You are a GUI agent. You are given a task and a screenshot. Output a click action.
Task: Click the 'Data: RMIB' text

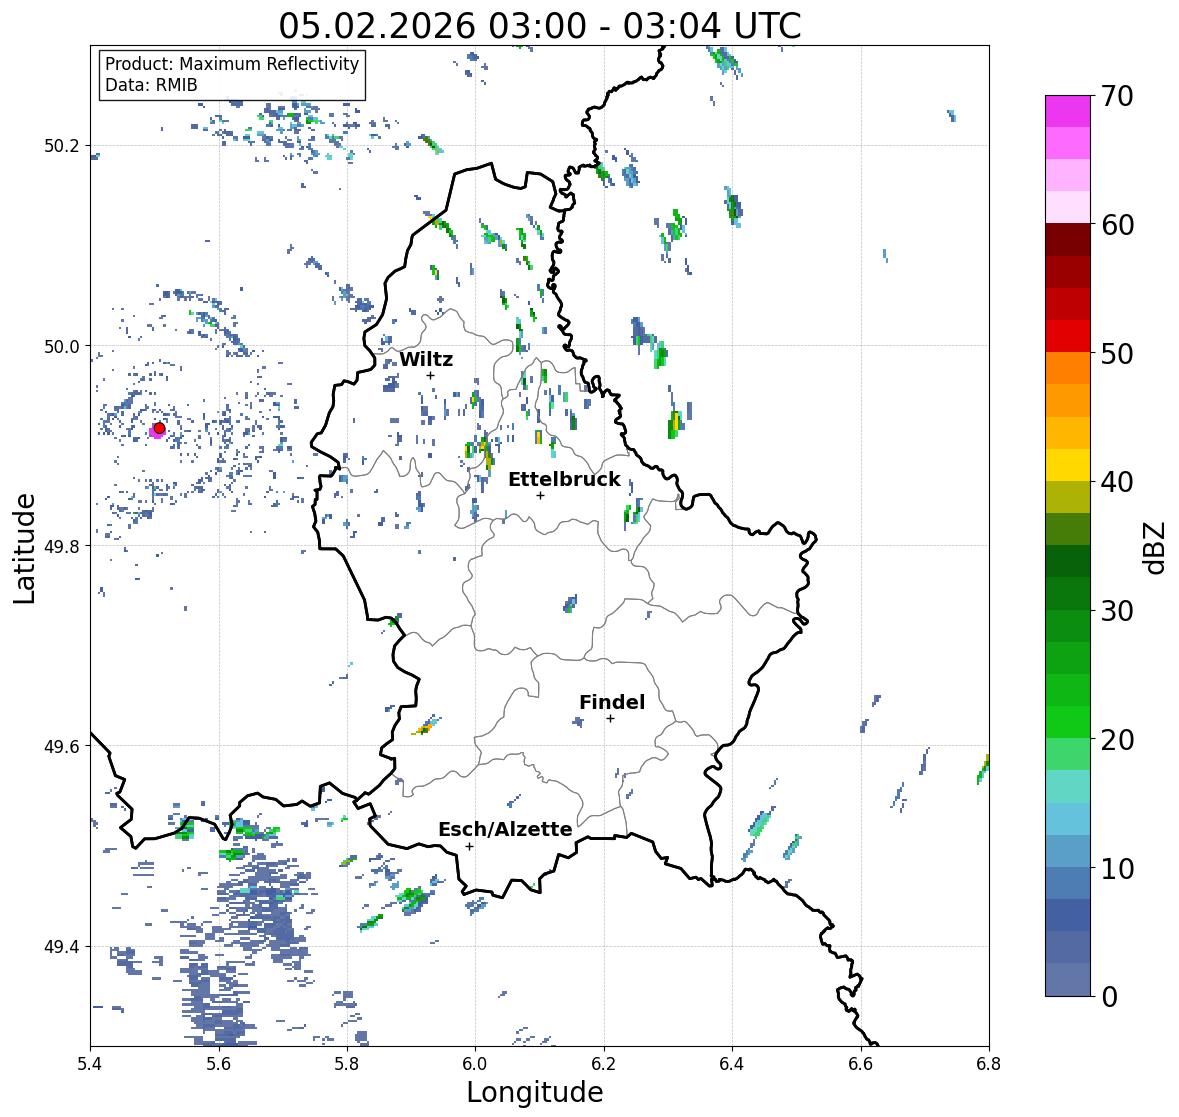pyautogui.click(x=151, y=85)
